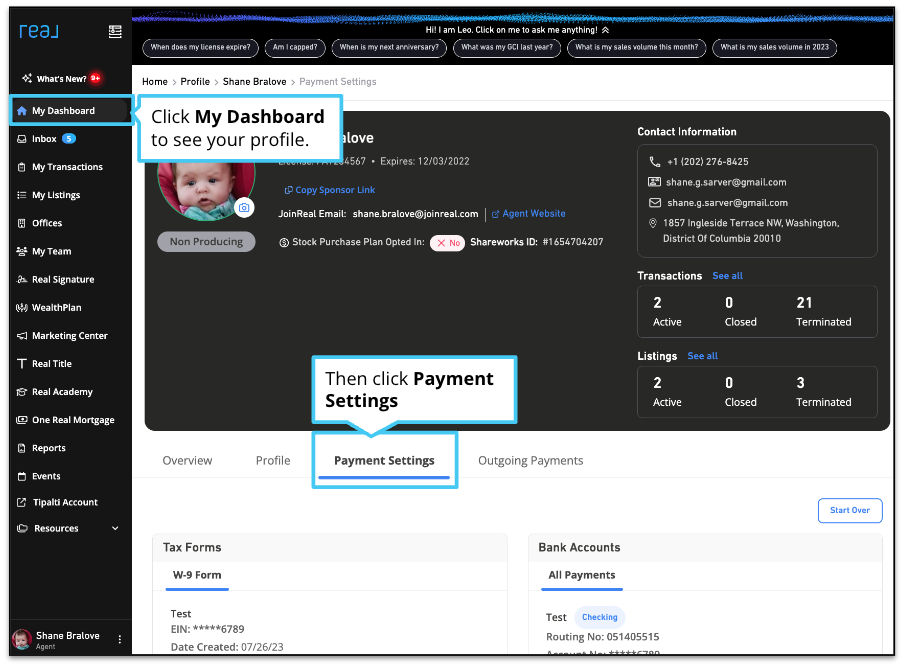This screenshot has width=906, height=666.
Task: Open My Listings
Action: click(55, 195)
